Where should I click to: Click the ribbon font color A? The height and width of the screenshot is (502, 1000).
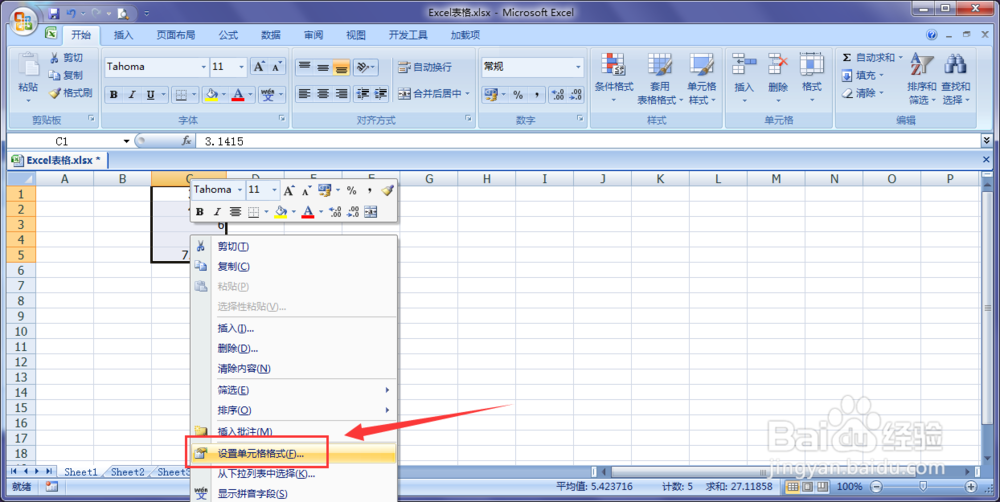238,95
